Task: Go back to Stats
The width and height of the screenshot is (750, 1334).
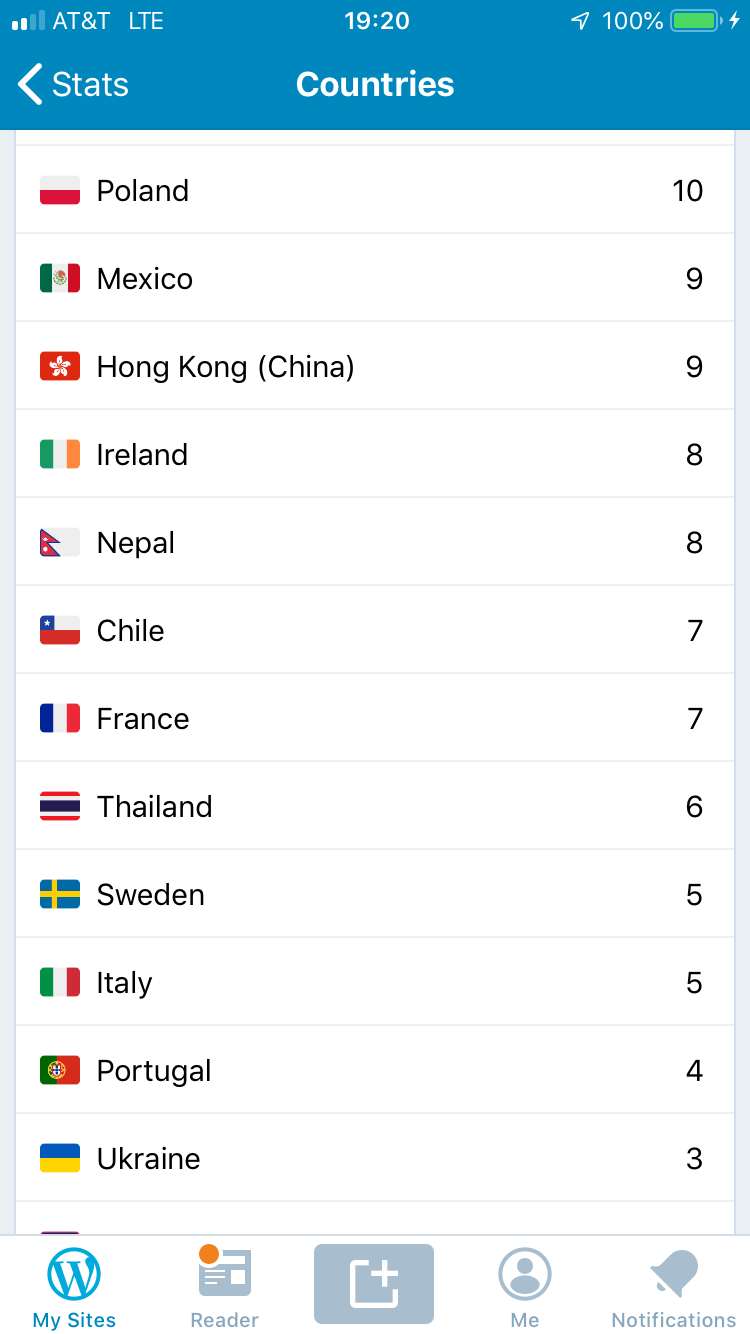Action: 73,85
